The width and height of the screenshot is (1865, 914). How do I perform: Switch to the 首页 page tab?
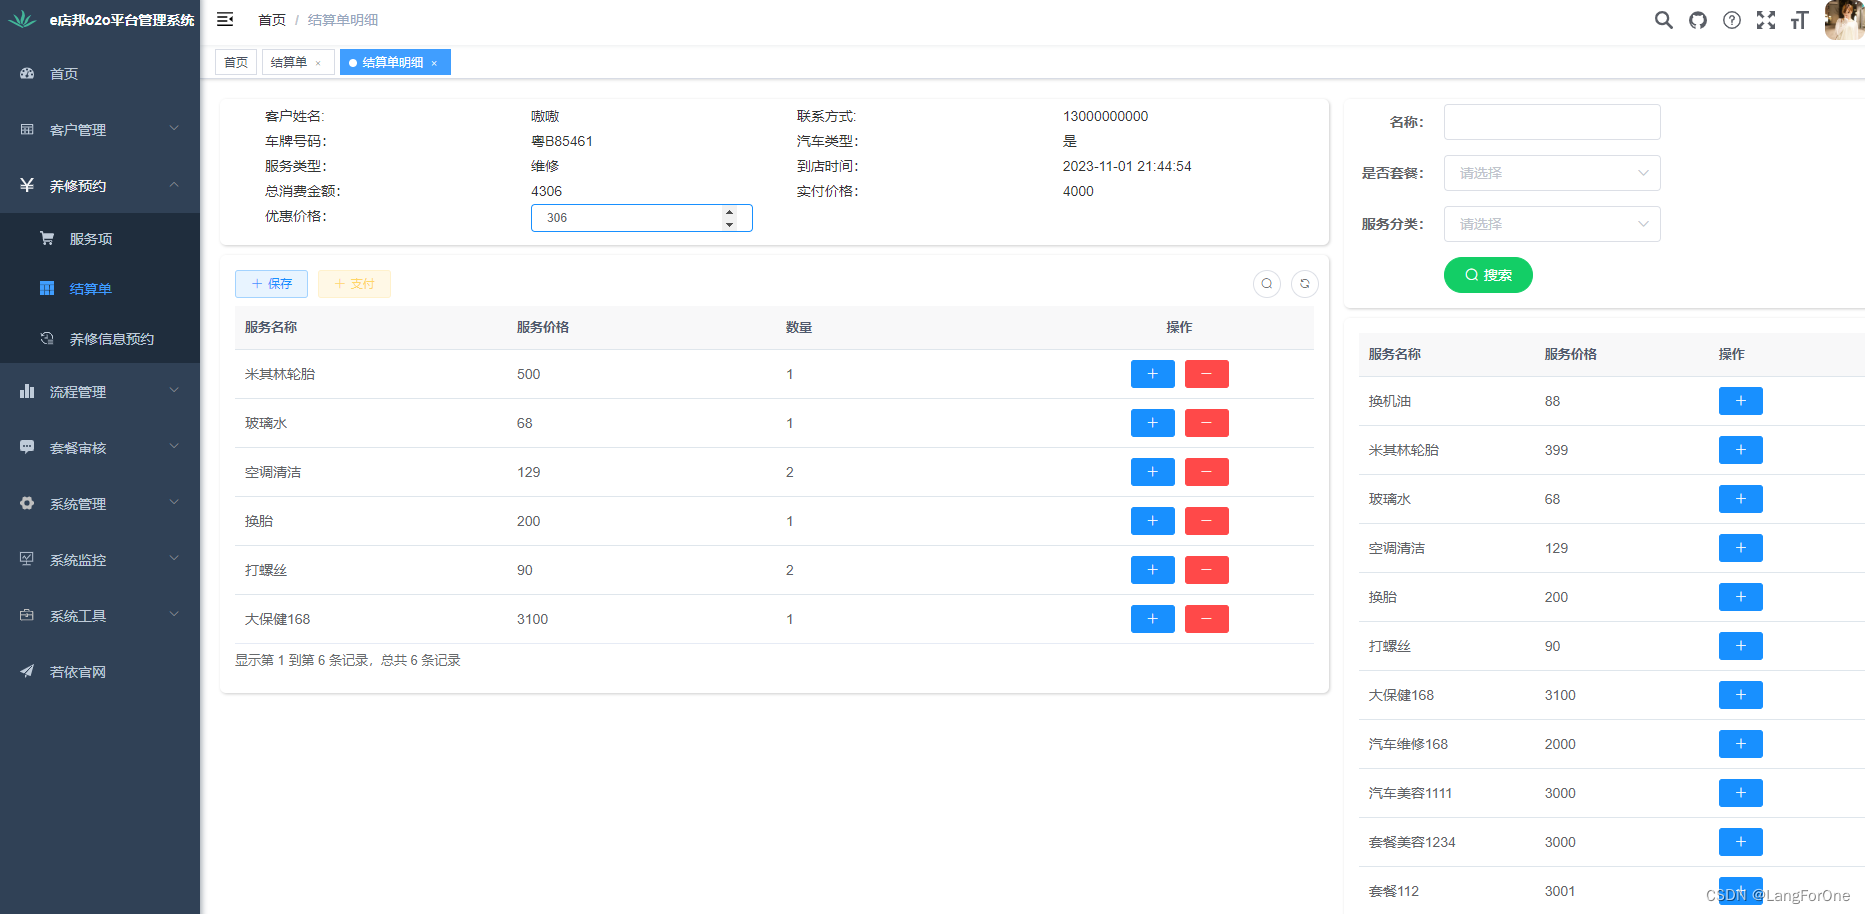point(236,62)
